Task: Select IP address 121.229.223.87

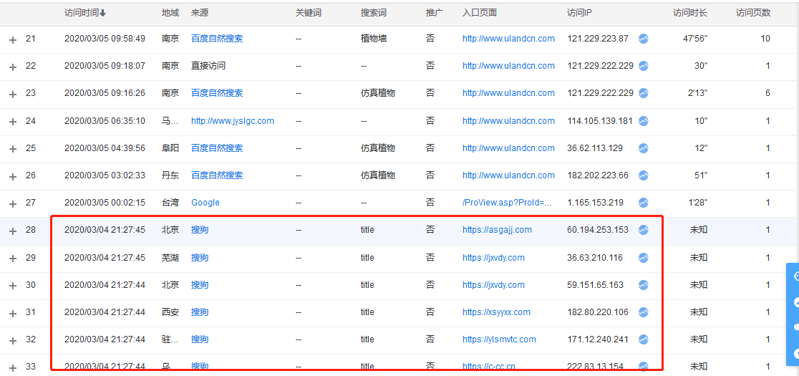Action: point(598,39)
